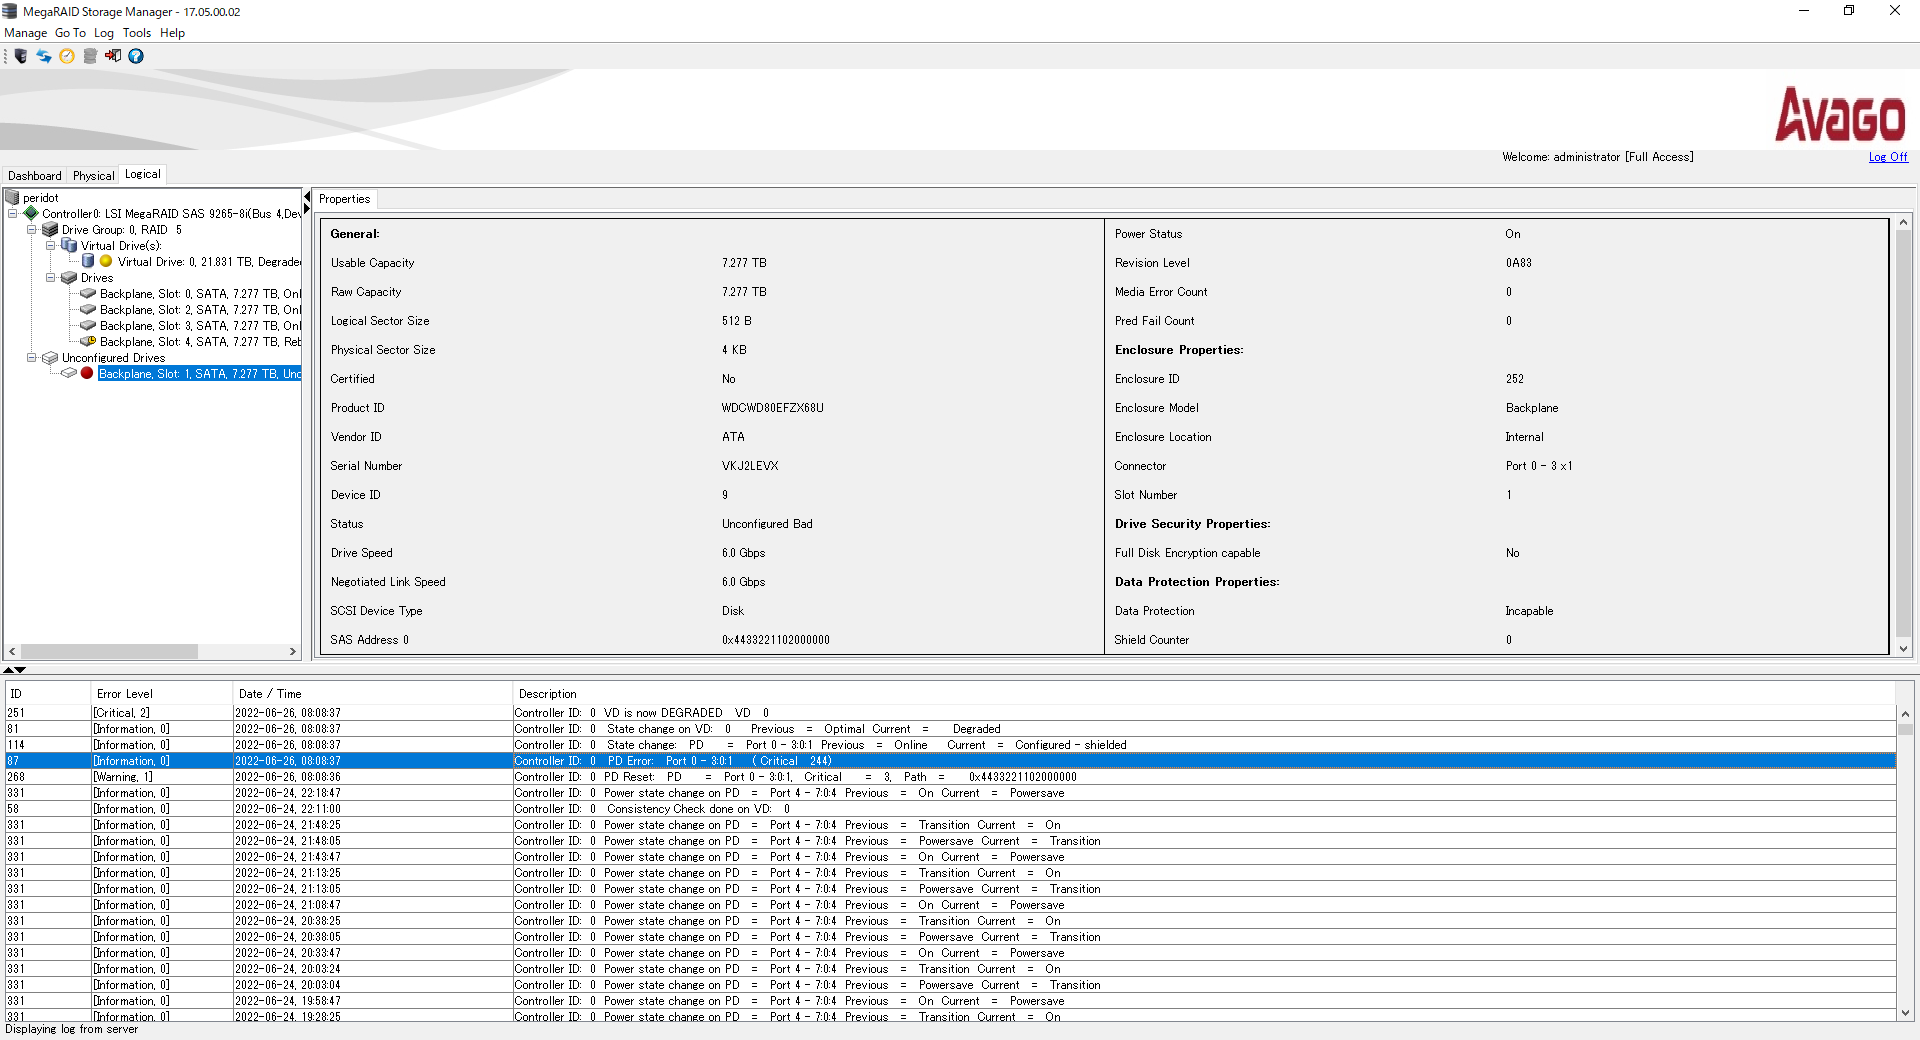Collapse the Virtual Drive(s) node

[50, 245]
